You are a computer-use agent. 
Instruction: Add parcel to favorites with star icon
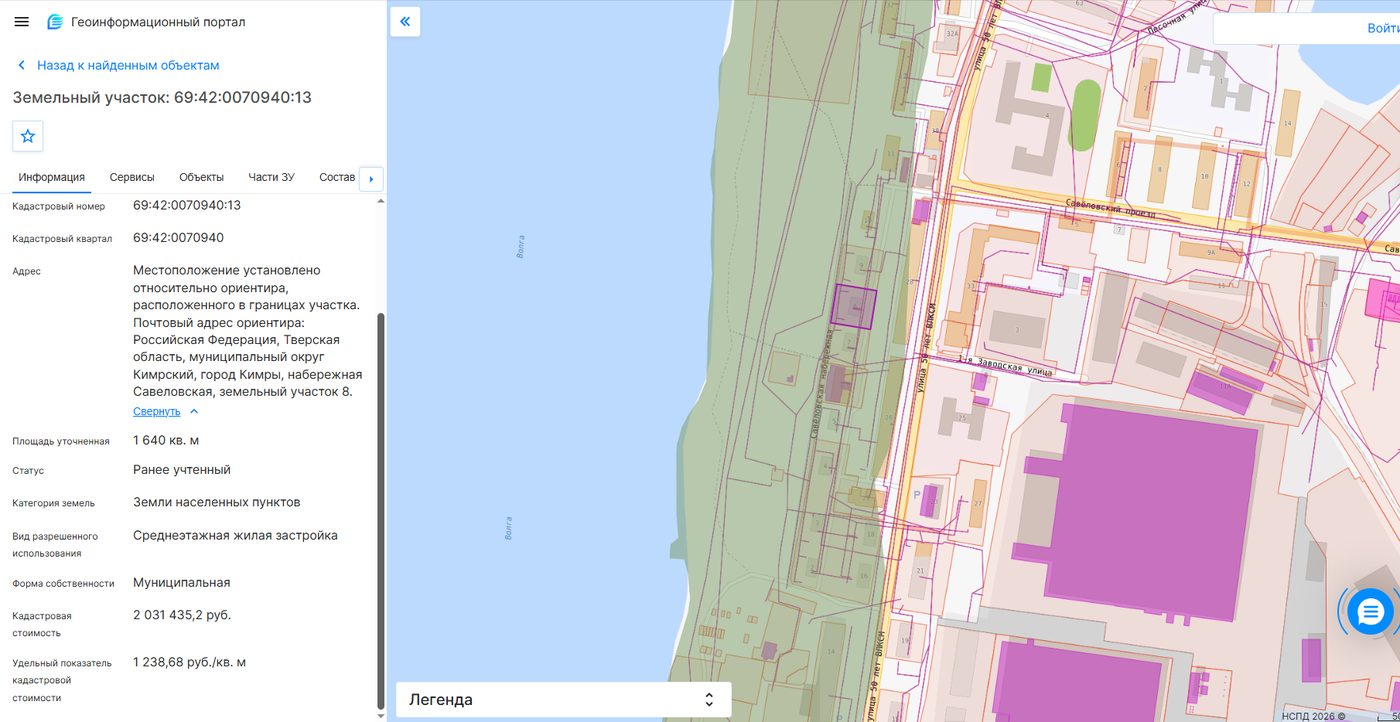tap(28, 136)
